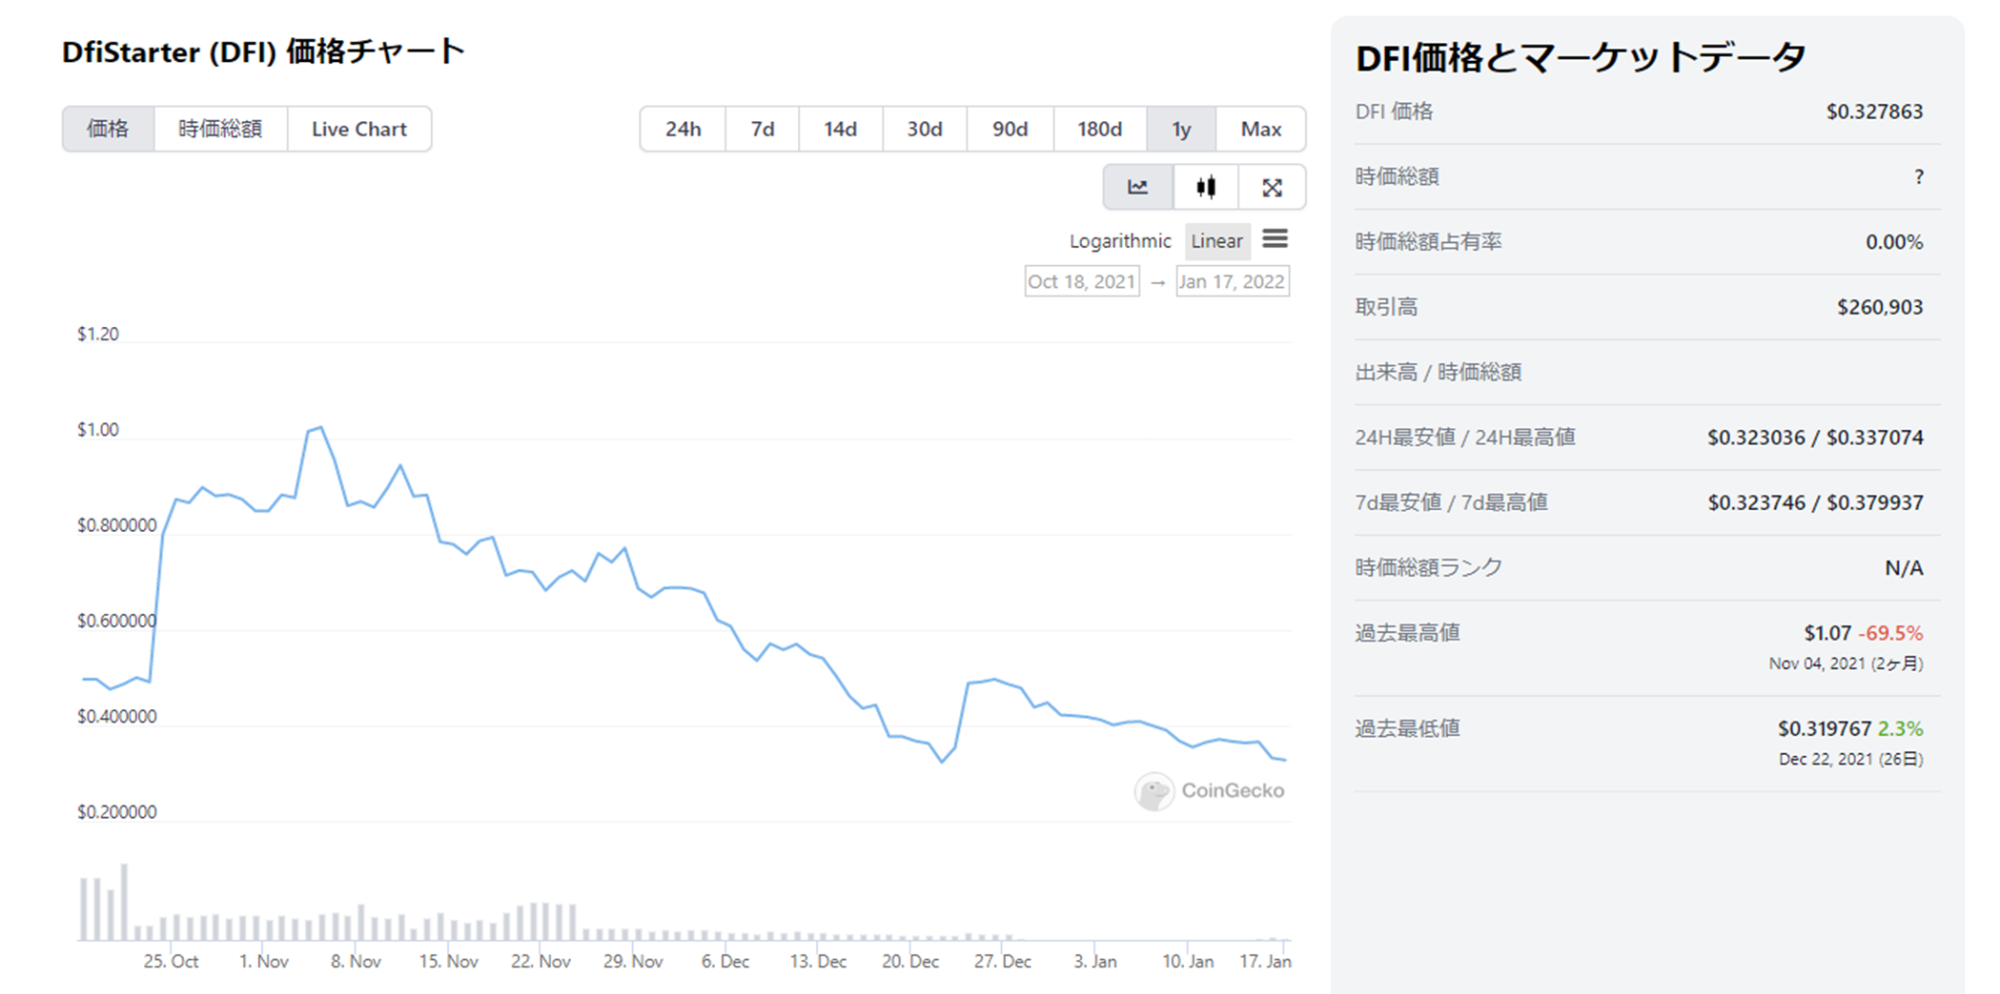Viewport: 2000px width, 994px height.
Task: Click the 27. Dec date label
Action: tap(1003, 961)
